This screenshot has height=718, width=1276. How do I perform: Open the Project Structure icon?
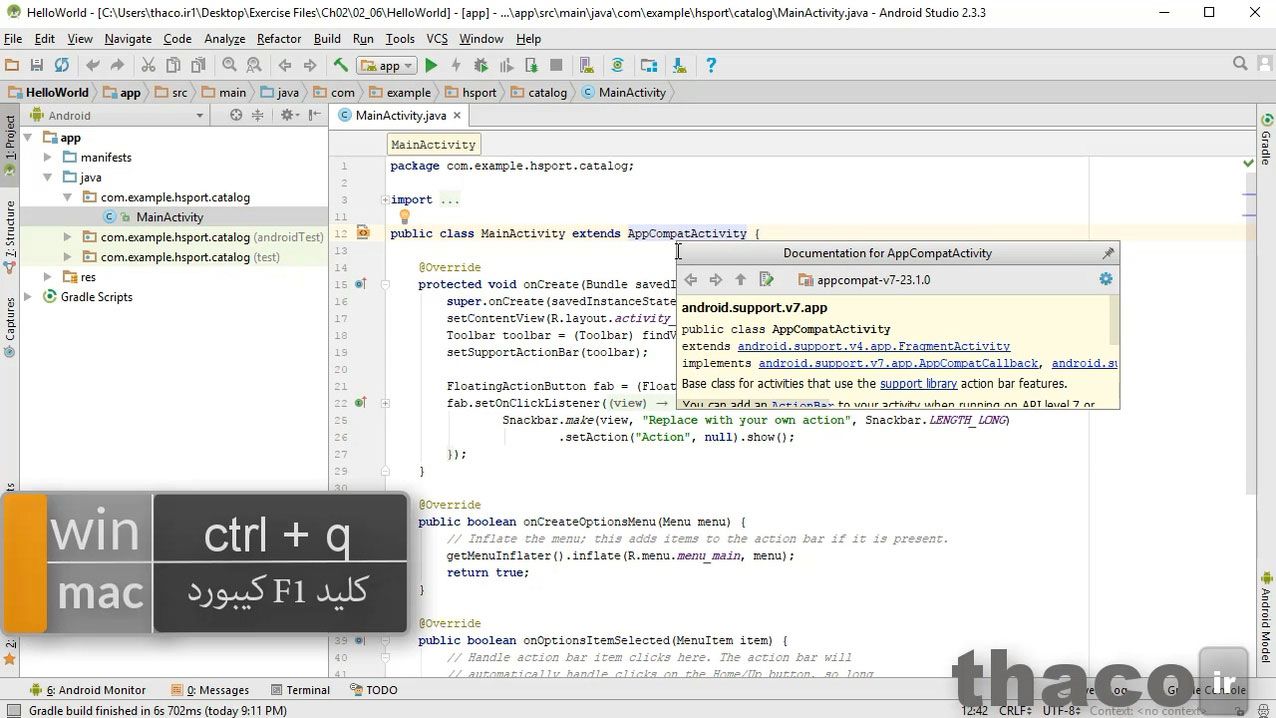tap(649, 65)
